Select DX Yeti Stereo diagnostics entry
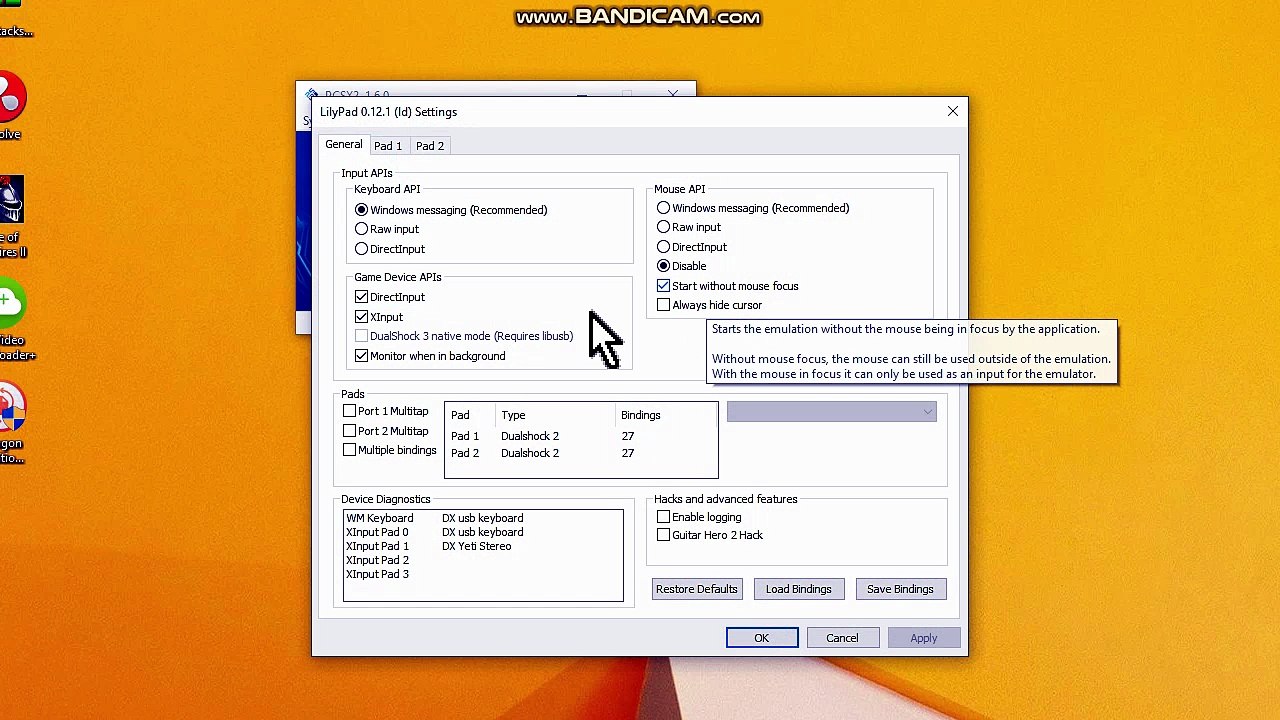 pos(476,546)
